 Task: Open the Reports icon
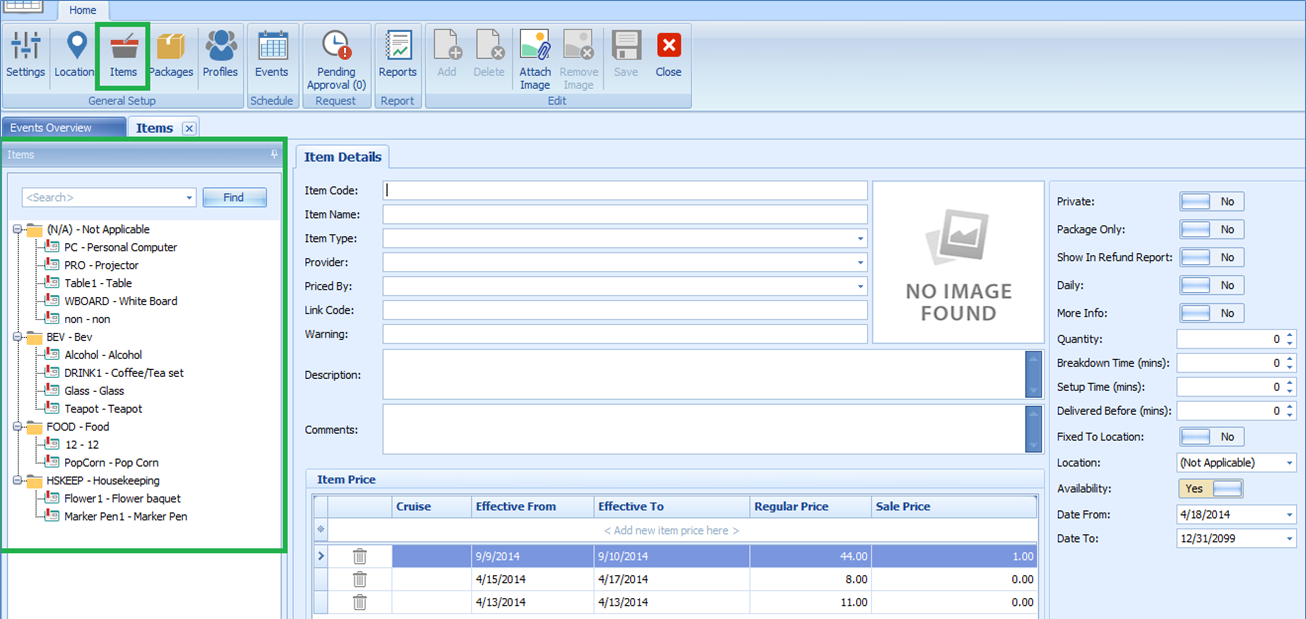398,55
